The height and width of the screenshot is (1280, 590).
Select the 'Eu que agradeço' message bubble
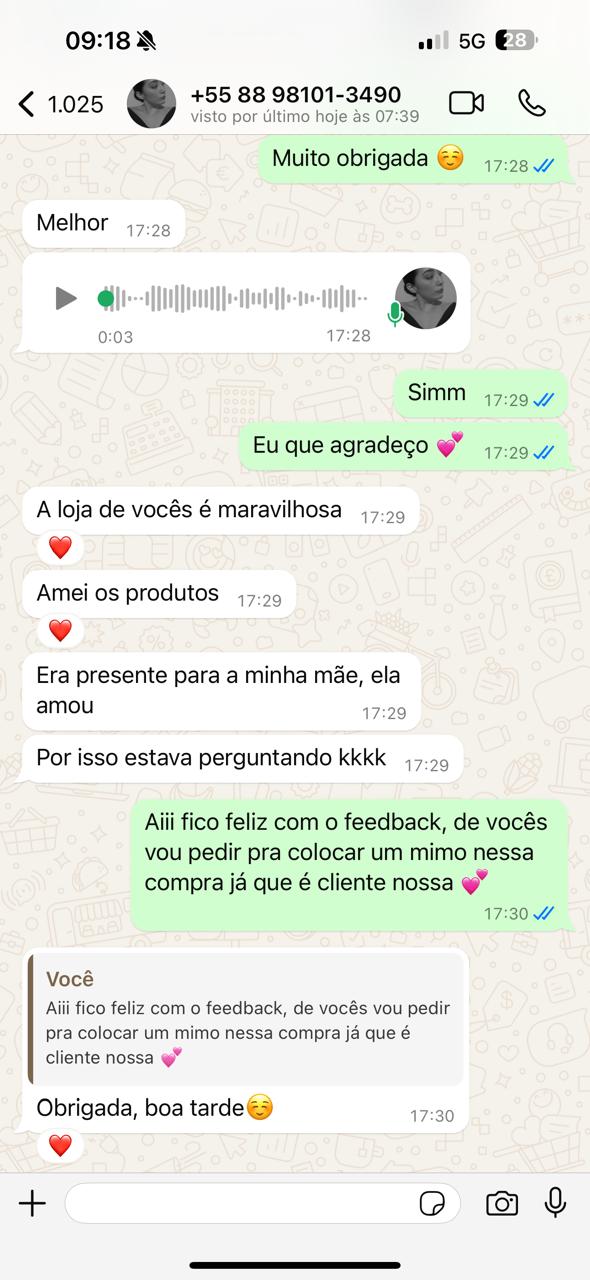404,447
